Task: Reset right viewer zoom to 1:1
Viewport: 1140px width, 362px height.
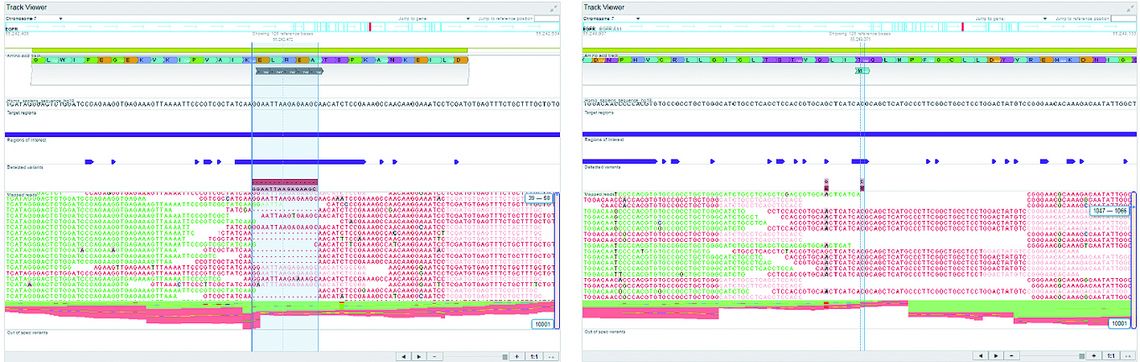Action: click(1111, 356)
